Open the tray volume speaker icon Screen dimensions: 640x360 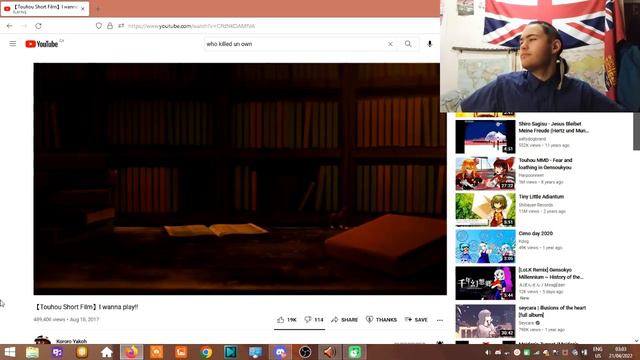(x=487, y=352)
